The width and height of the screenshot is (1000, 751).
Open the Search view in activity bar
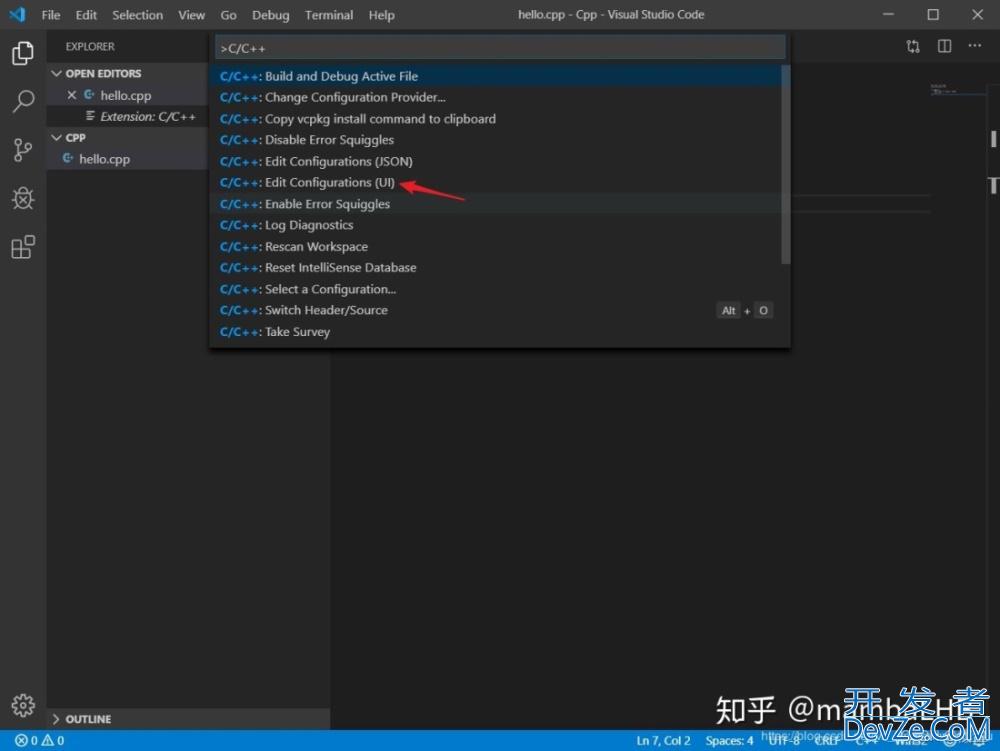tap(23, 101)
